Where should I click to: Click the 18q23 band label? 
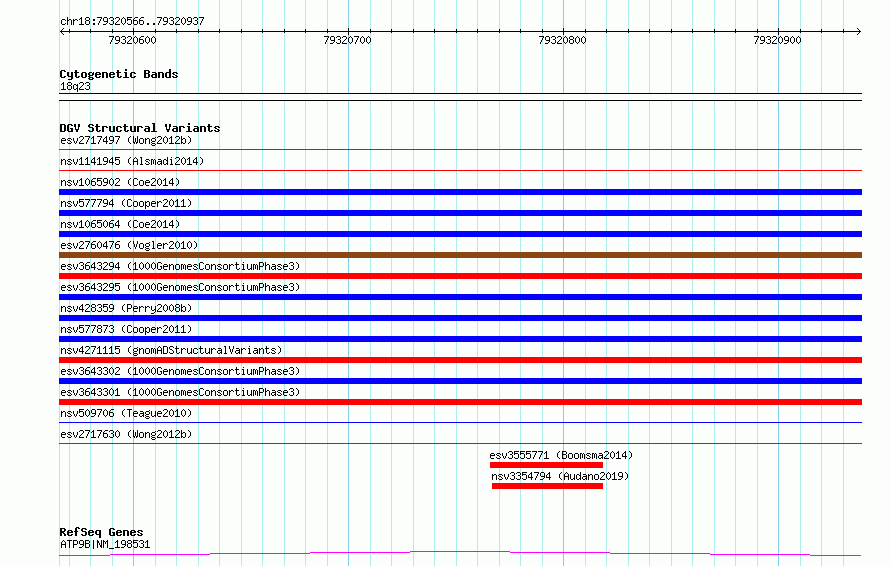(75, 86)
